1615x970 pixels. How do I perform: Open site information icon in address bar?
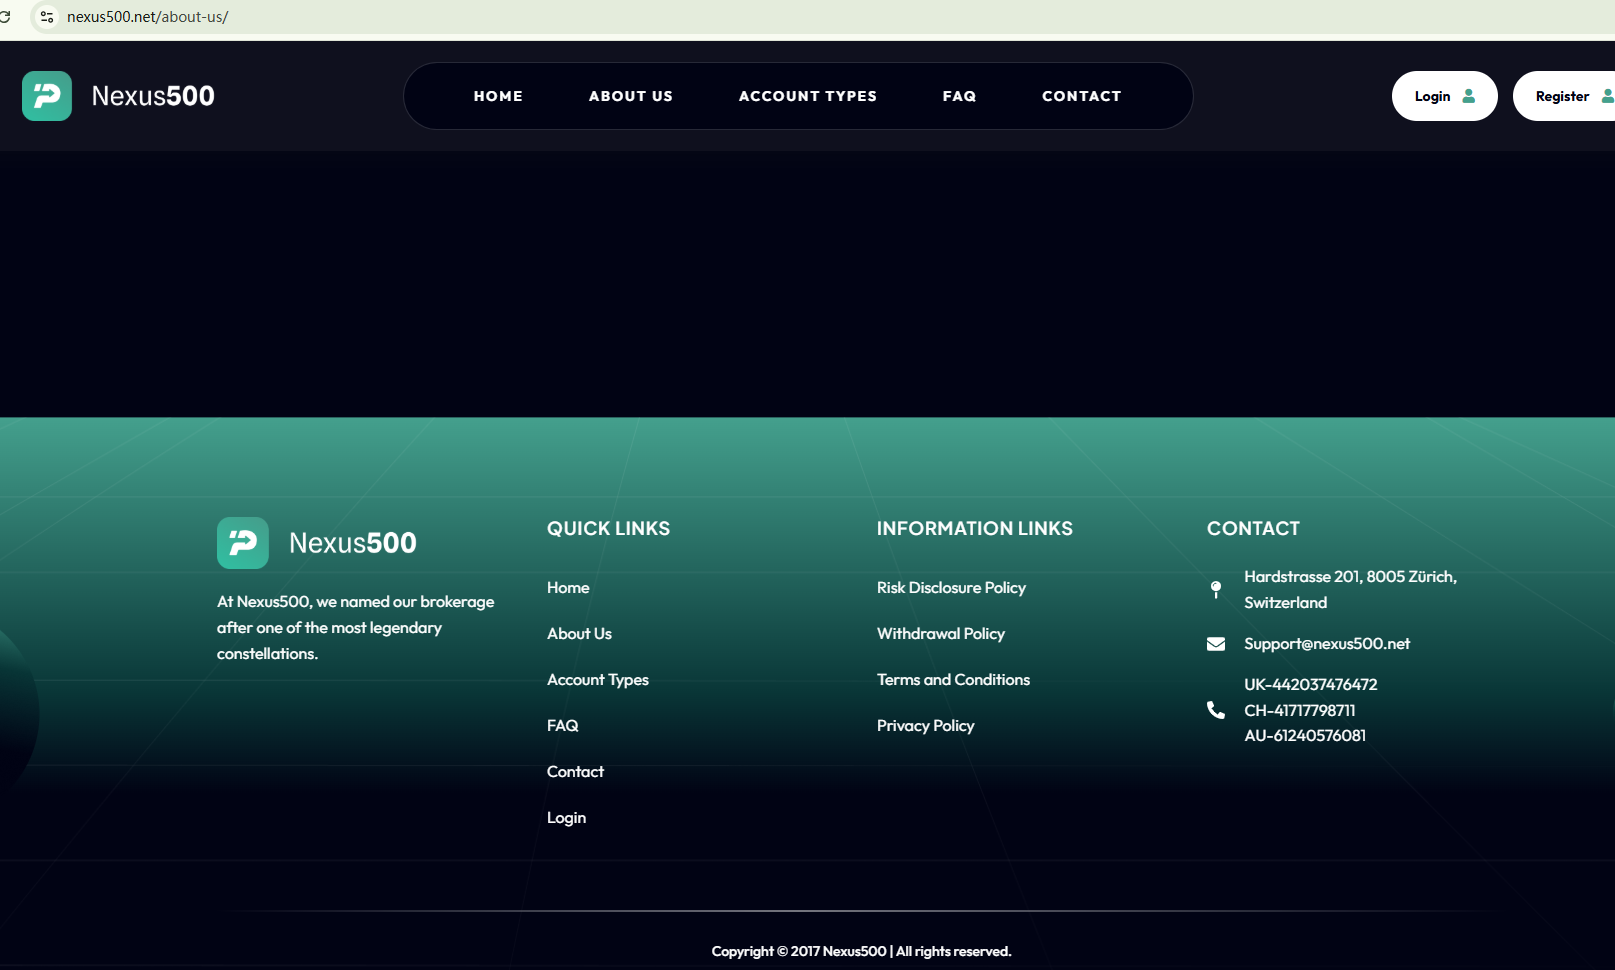[x=47, y=17]
